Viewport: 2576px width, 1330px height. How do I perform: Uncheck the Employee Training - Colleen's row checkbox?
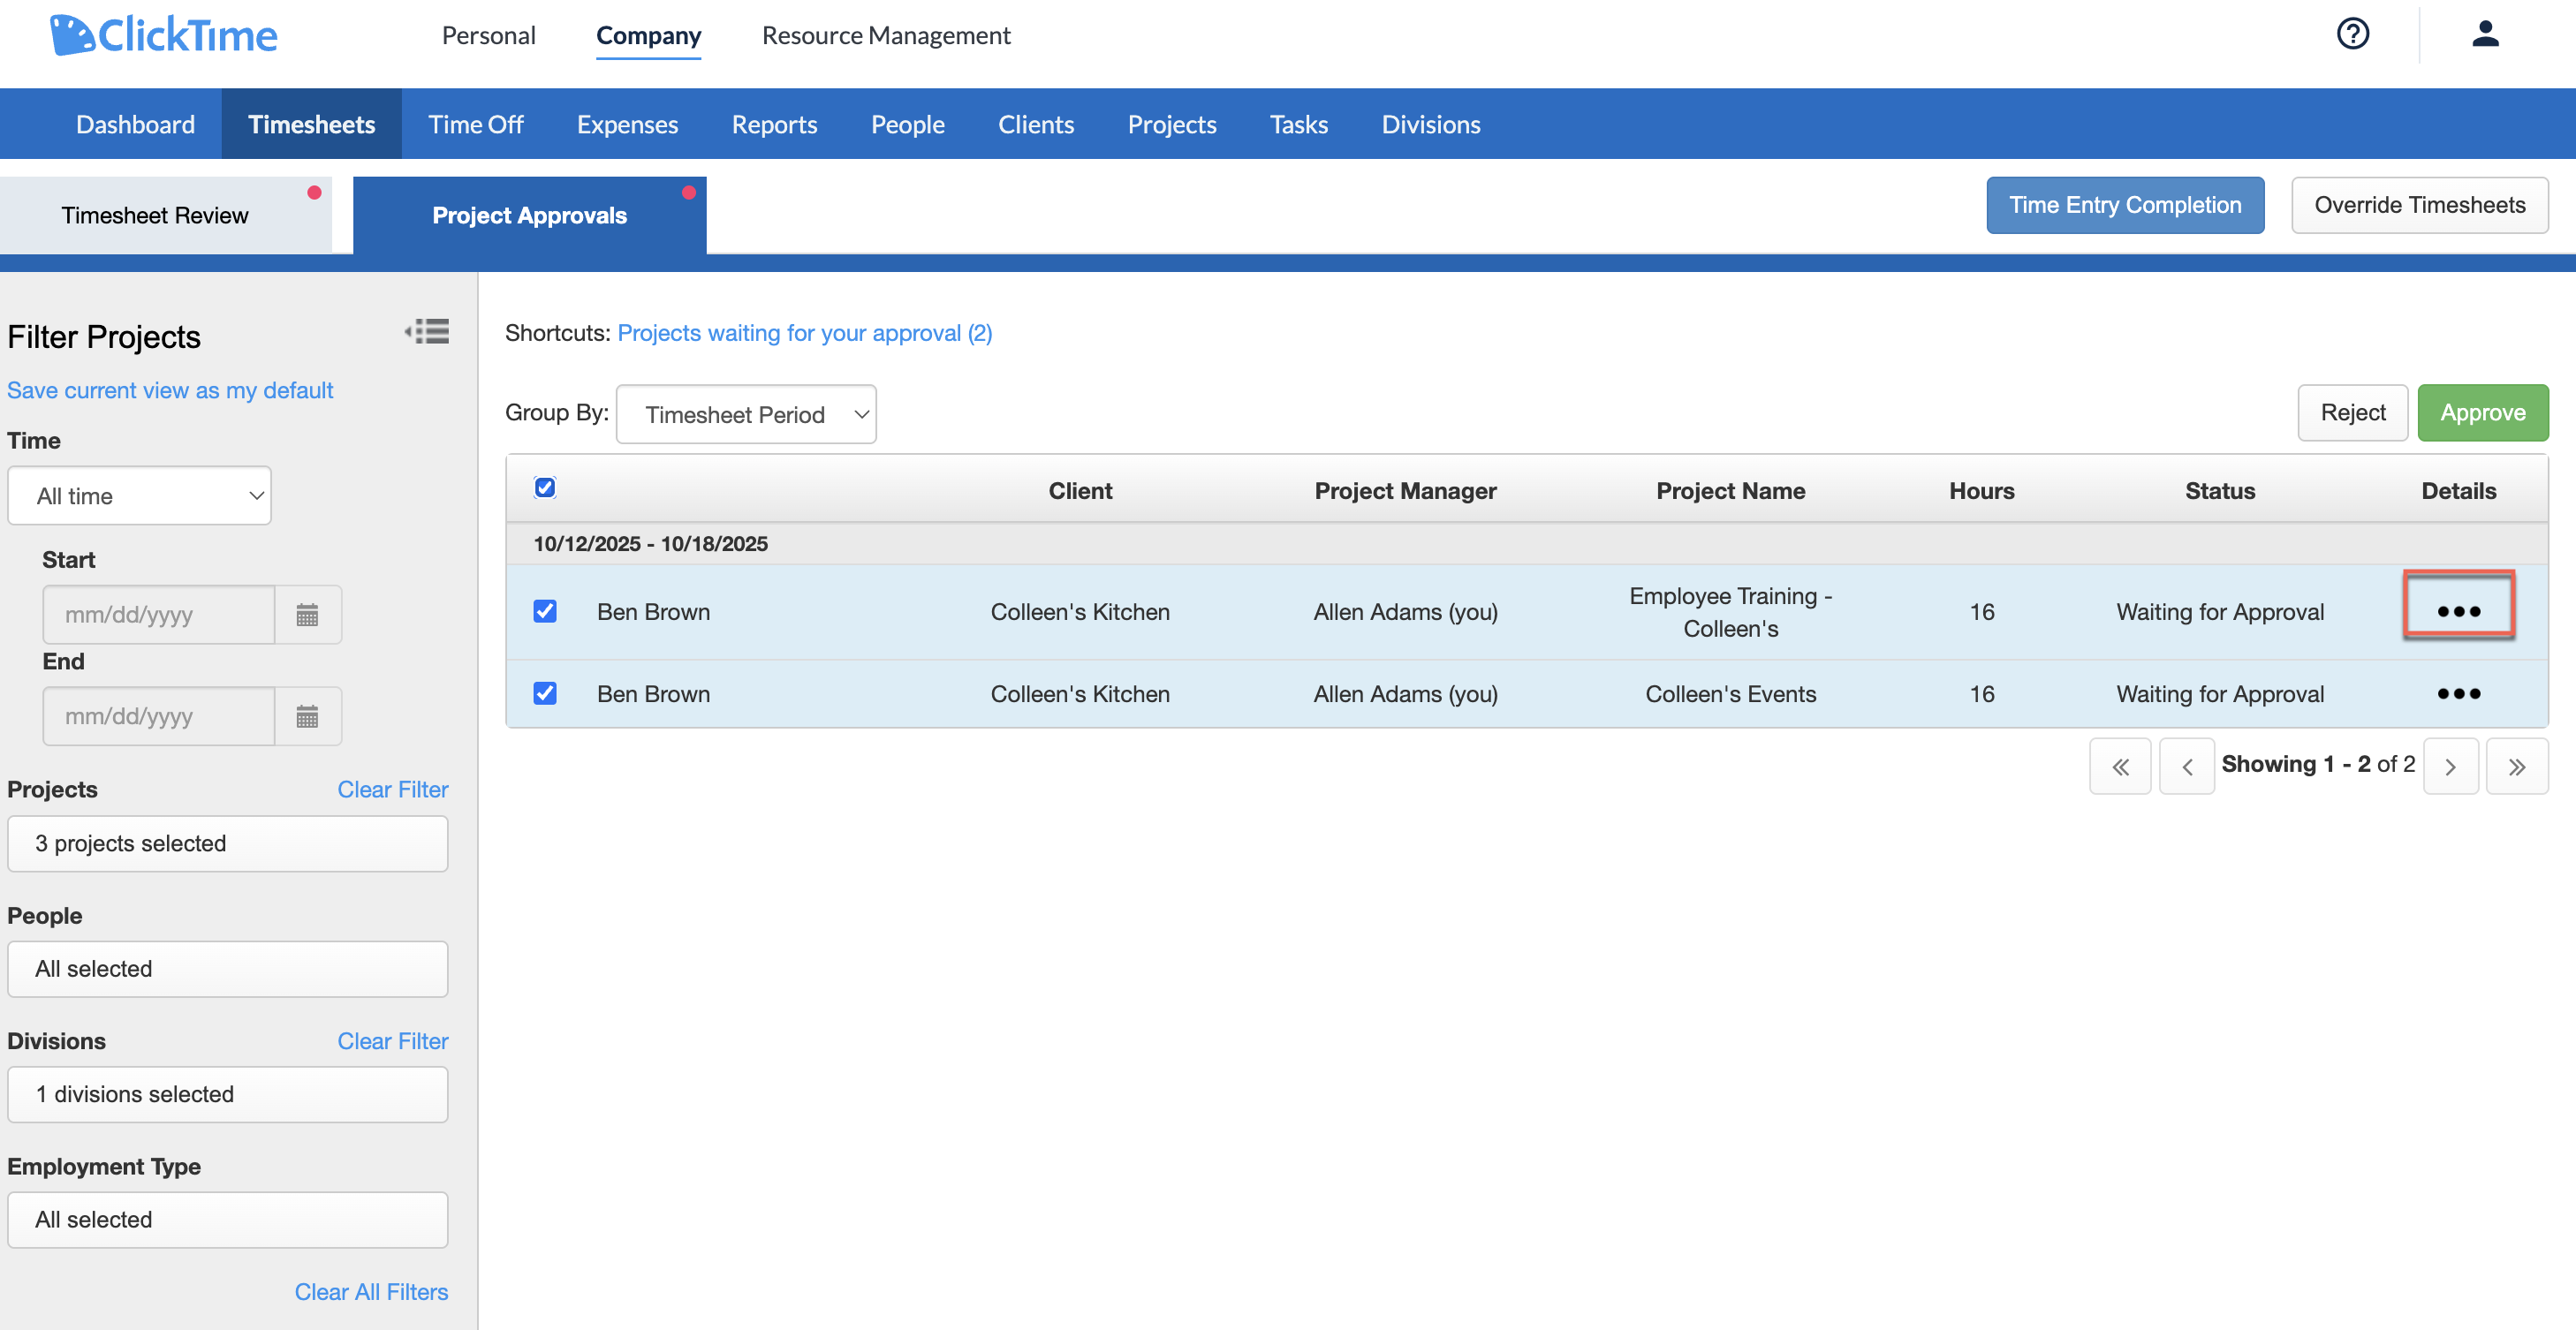point(545,611)
